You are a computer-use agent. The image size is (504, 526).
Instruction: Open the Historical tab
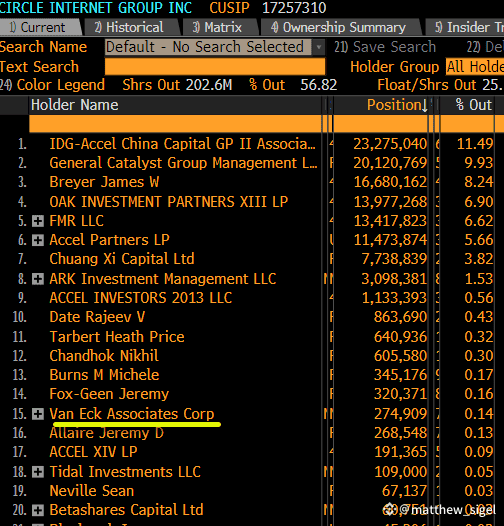pos(132,27)
